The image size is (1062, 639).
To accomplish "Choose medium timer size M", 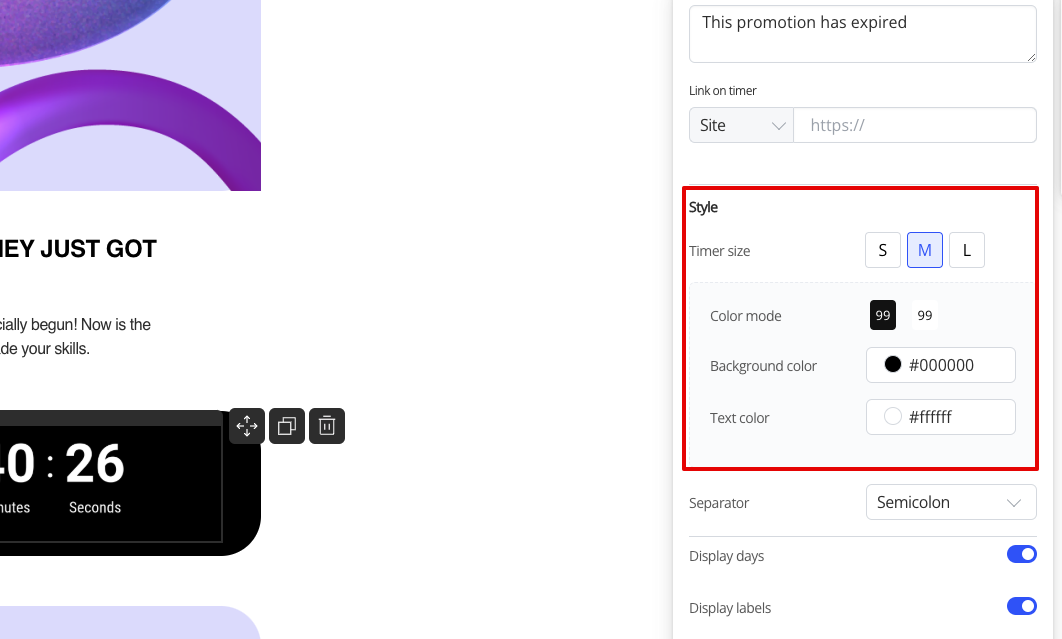I will 925,250.
